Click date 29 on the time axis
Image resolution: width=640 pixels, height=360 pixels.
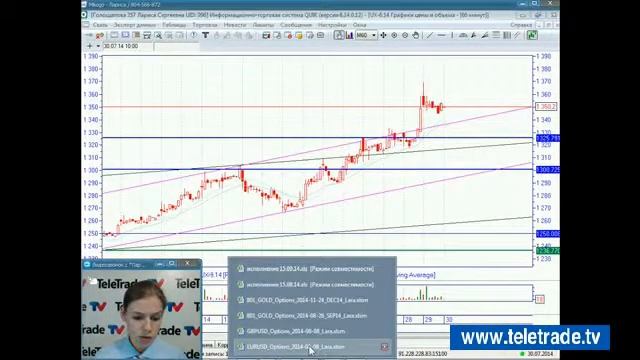pyautogui.click(x=428, y=320)
